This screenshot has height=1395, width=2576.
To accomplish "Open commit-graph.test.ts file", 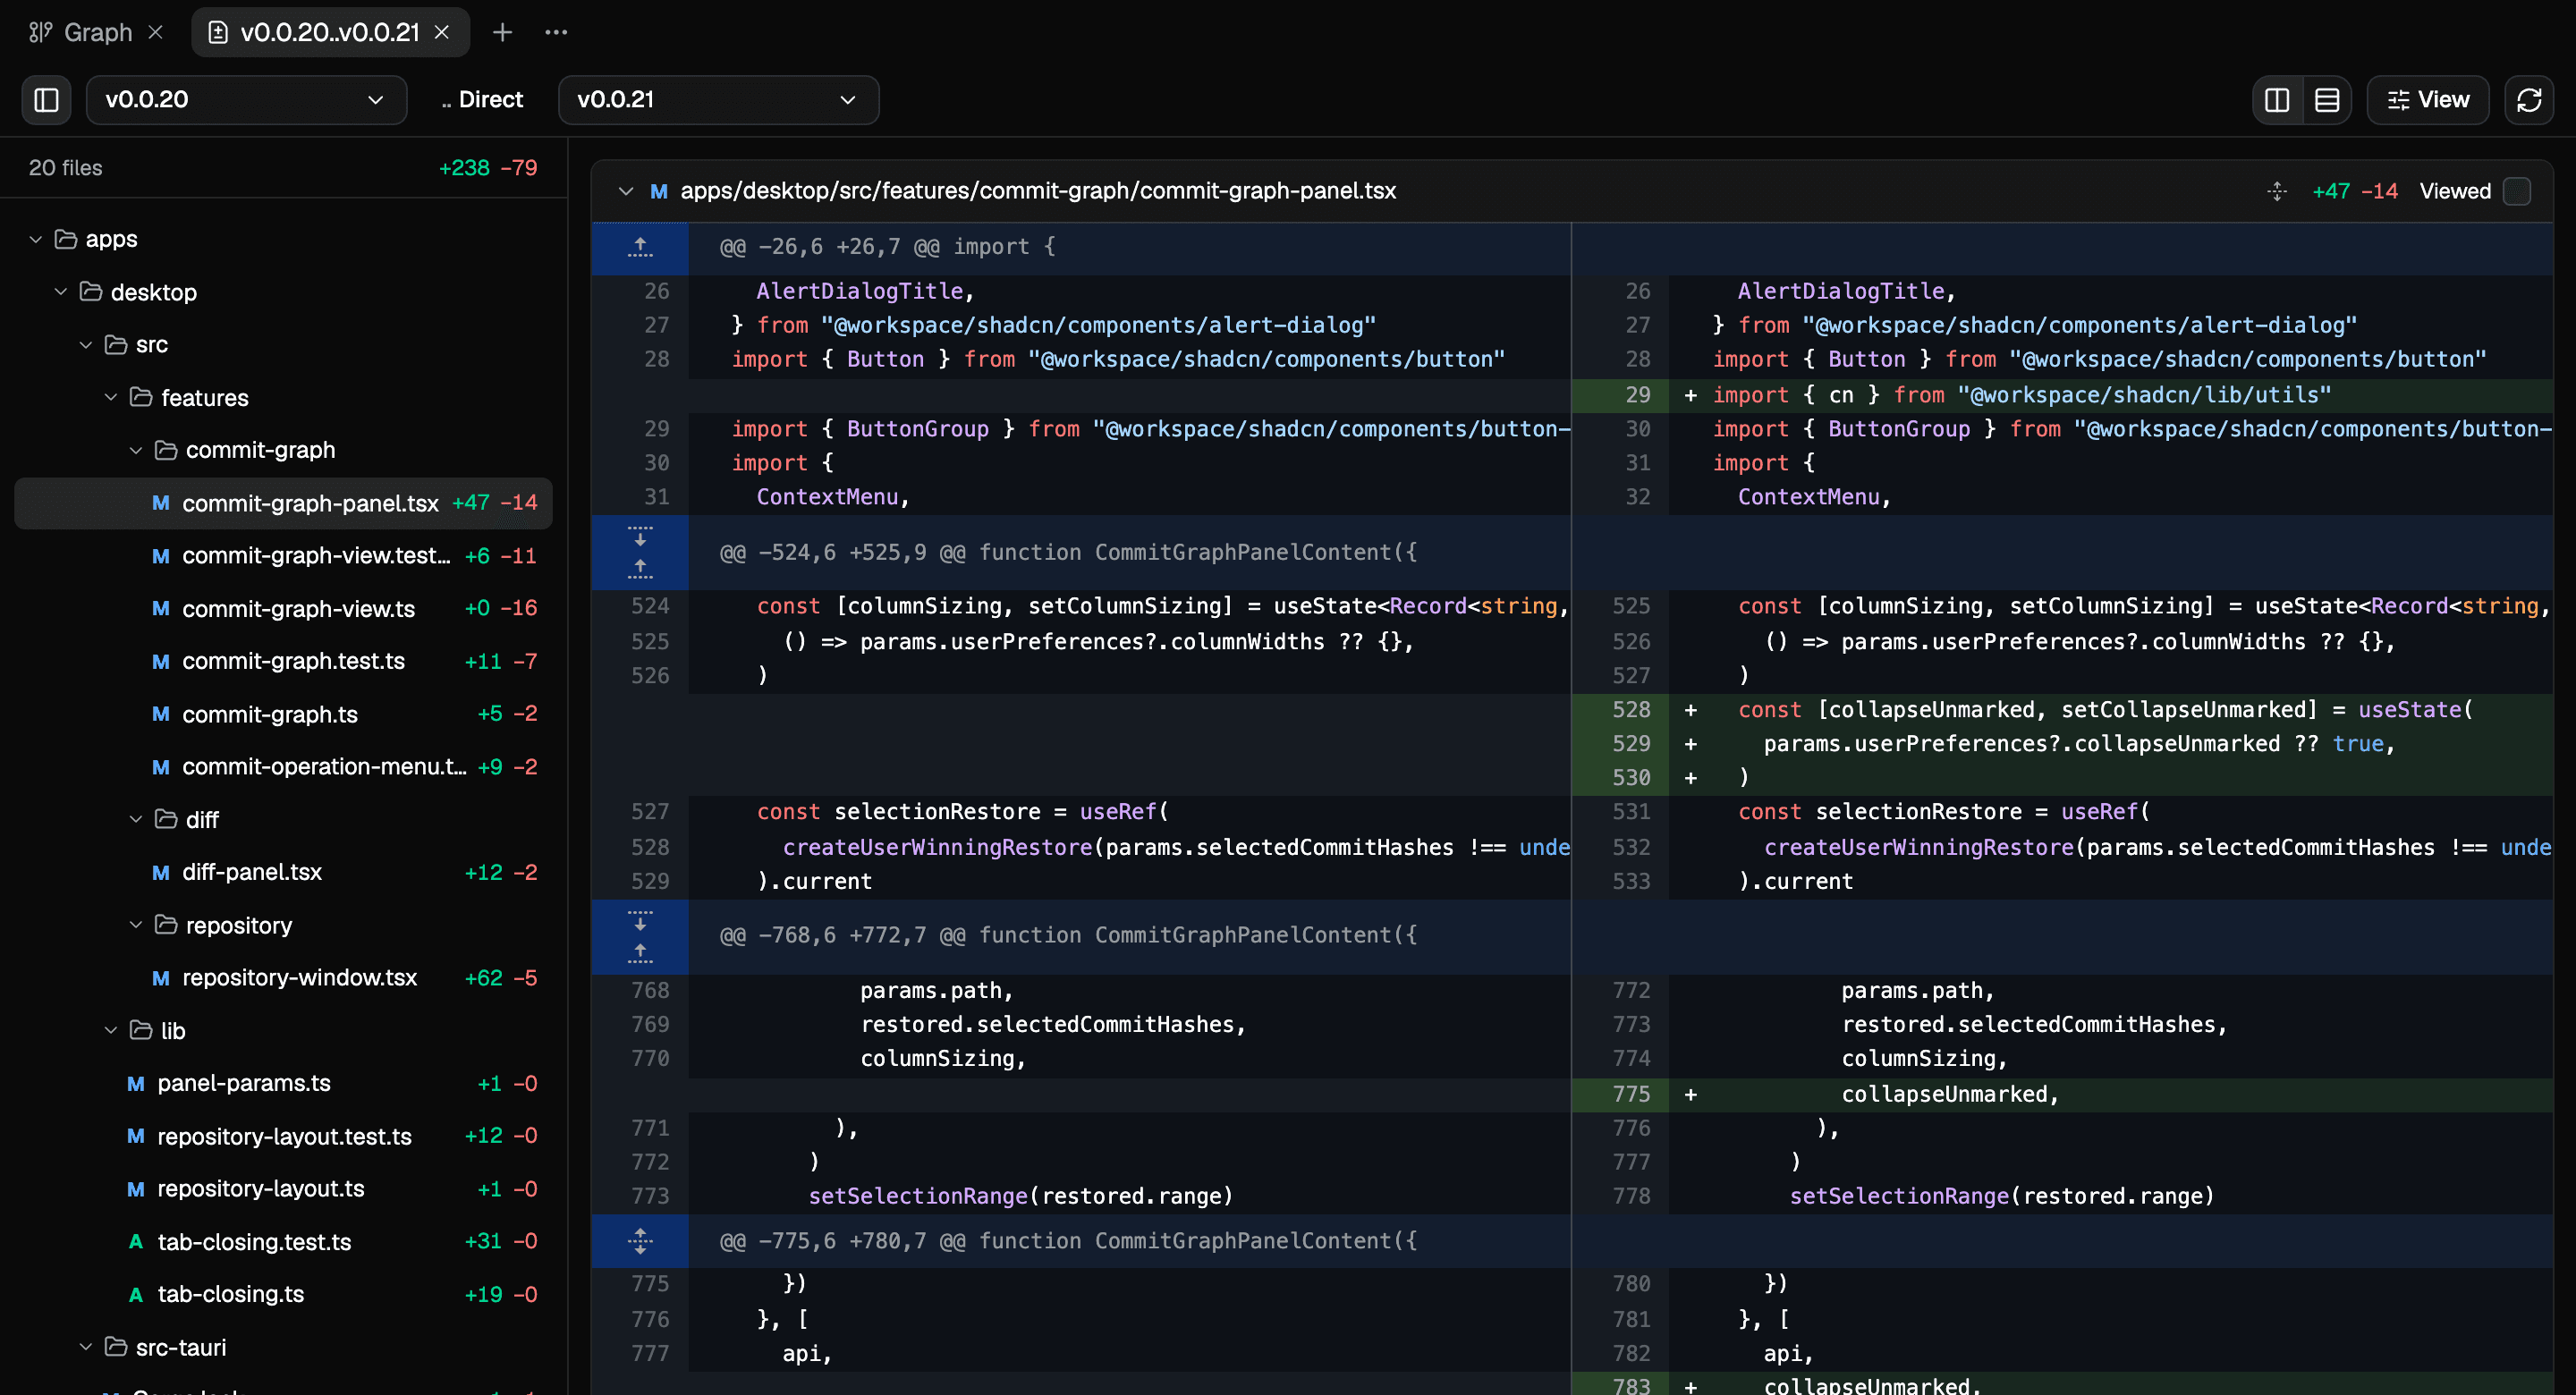I will [x=284, y=661].
